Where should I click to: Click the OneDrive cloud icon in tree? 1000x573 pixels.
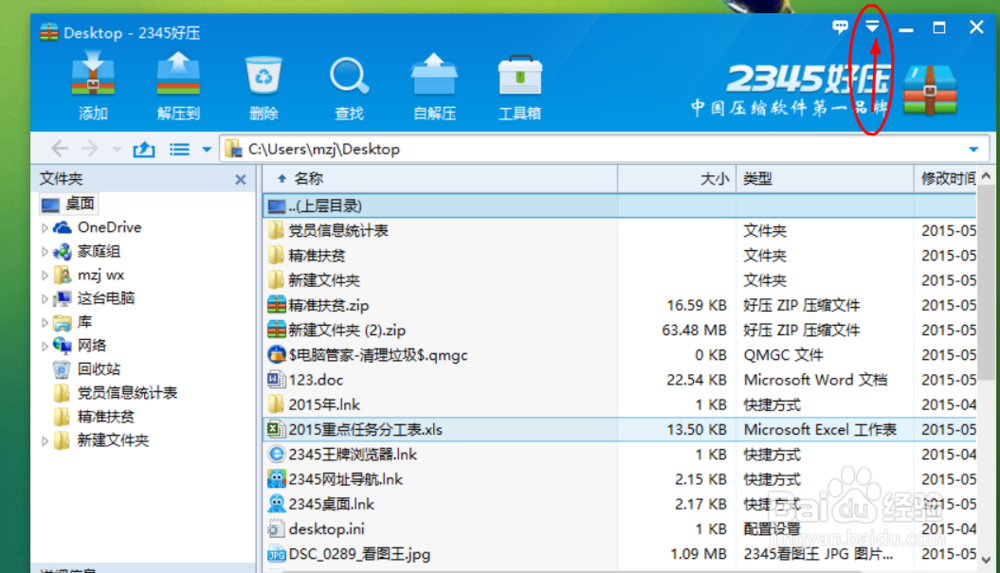click(x=62, y=227)
